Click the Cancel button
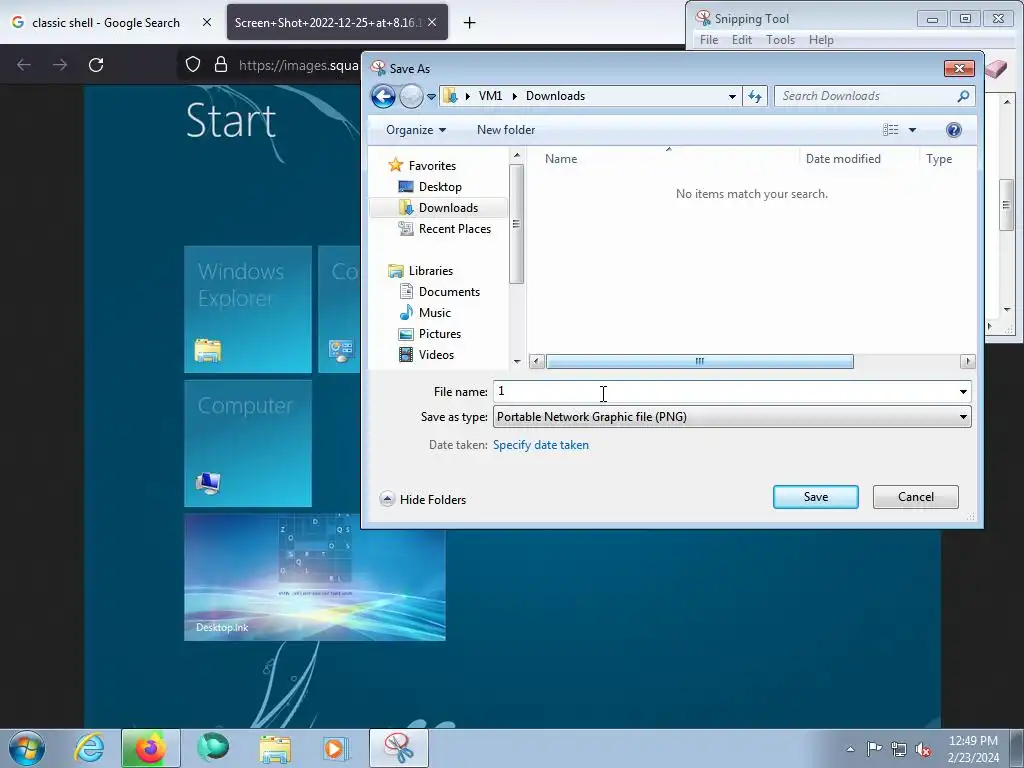Viewport: 1024px width, 768px height. [x=916, y=497]
